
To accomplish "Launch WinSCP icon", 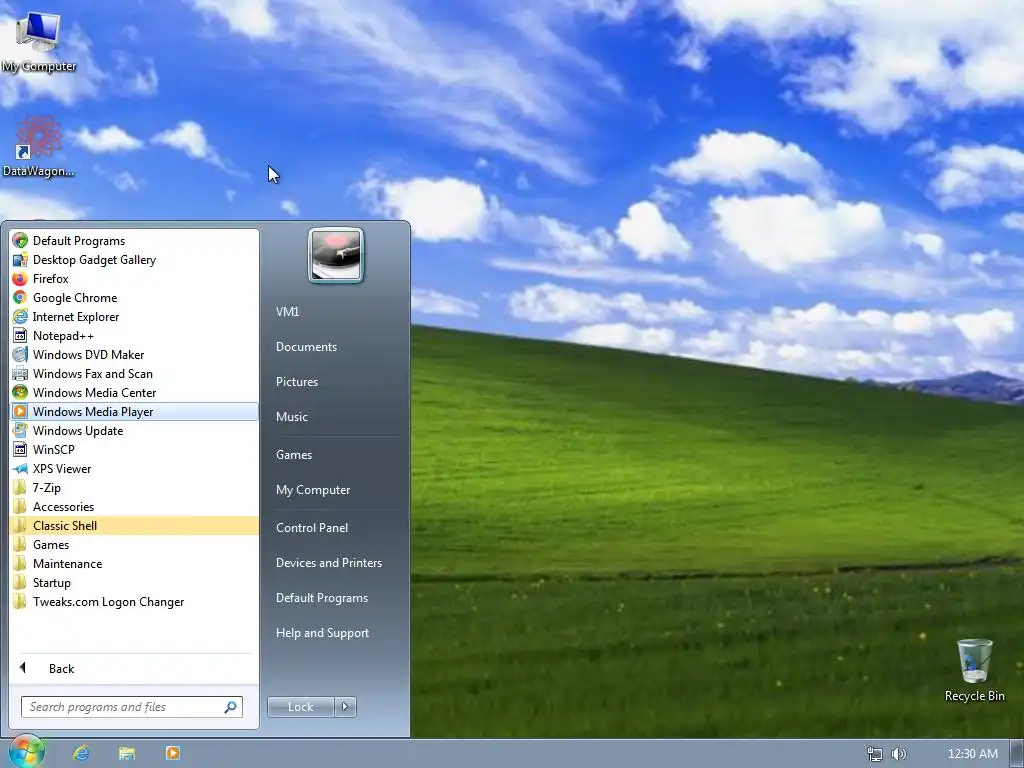I will (20, 449).
